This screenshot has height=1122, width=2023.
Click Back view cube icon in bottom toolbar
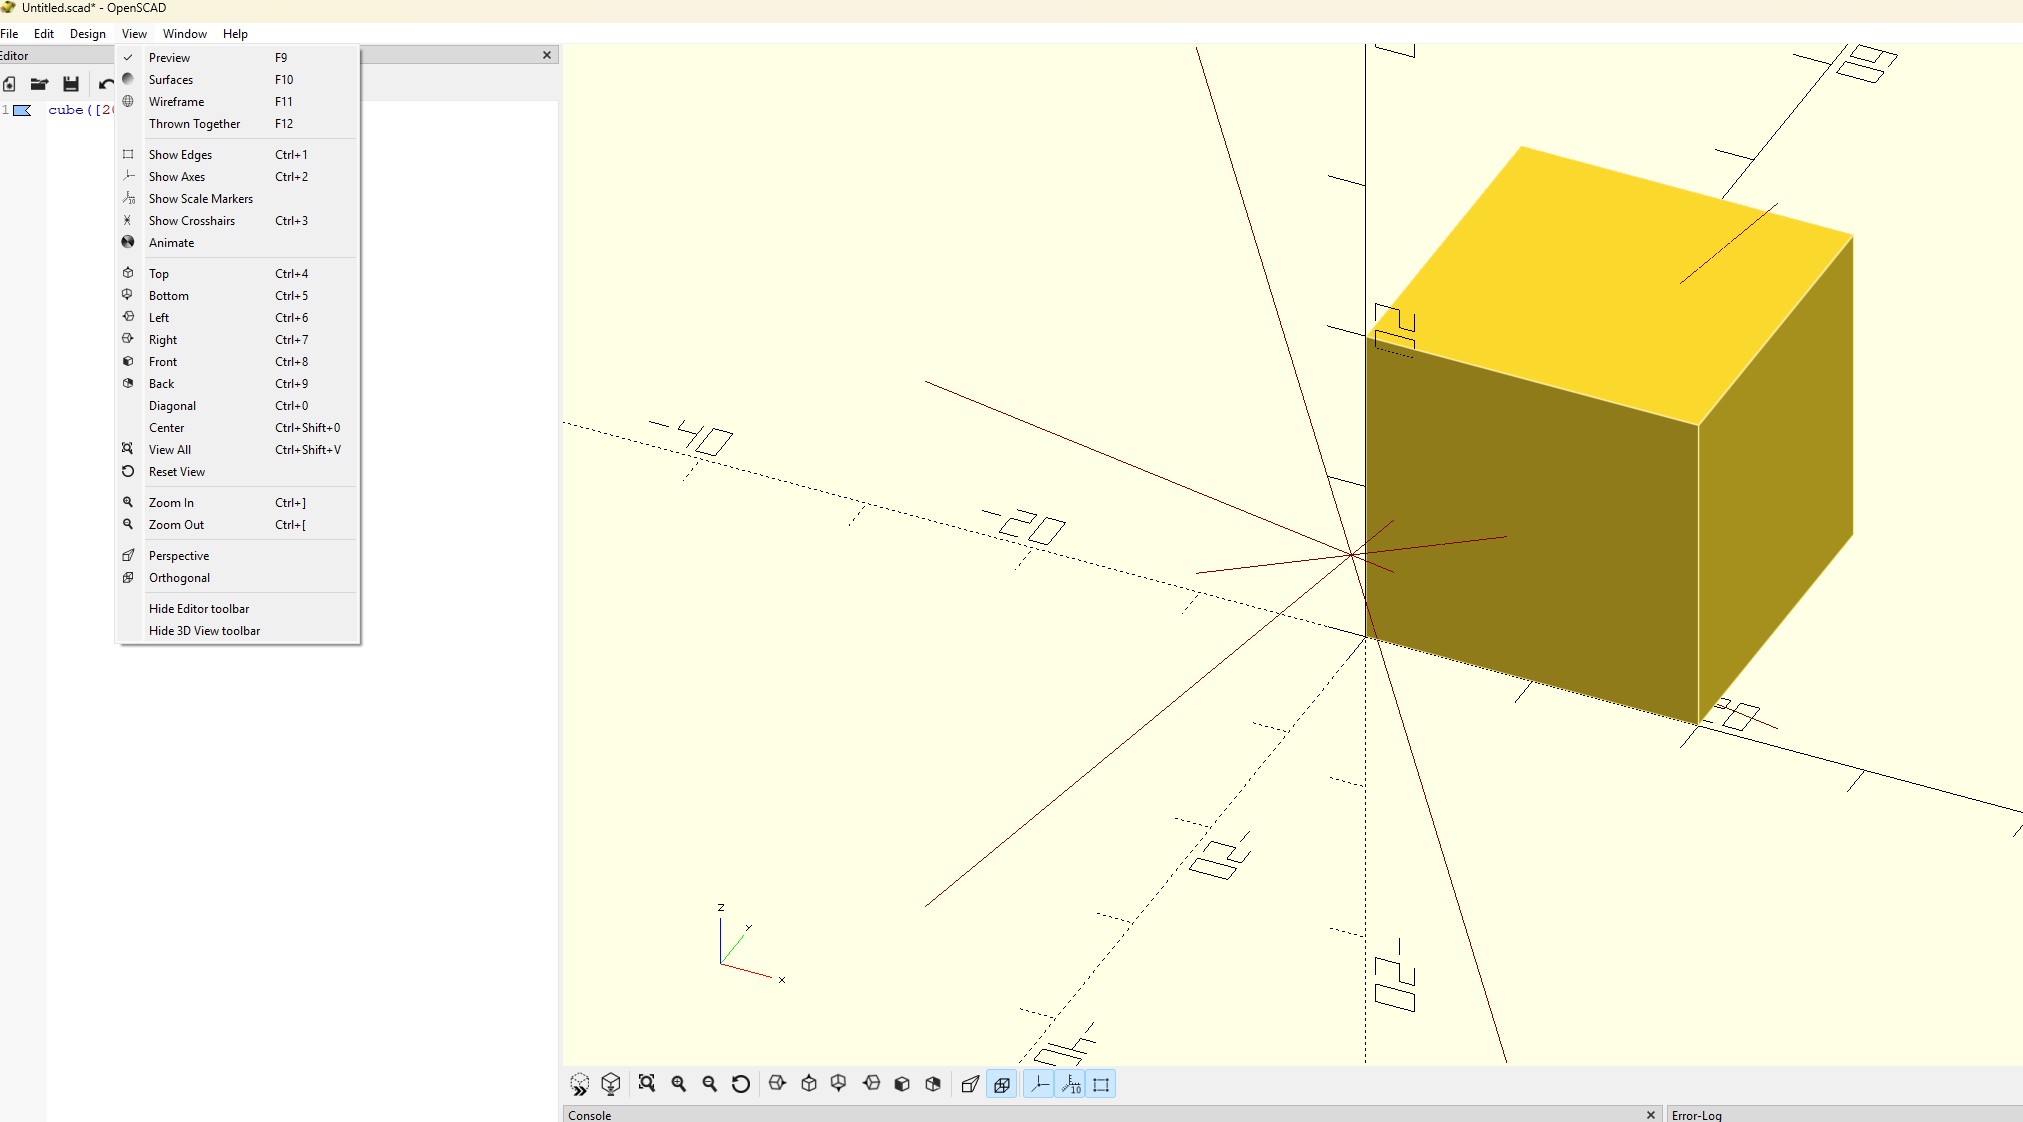[x=933, y=1084]
